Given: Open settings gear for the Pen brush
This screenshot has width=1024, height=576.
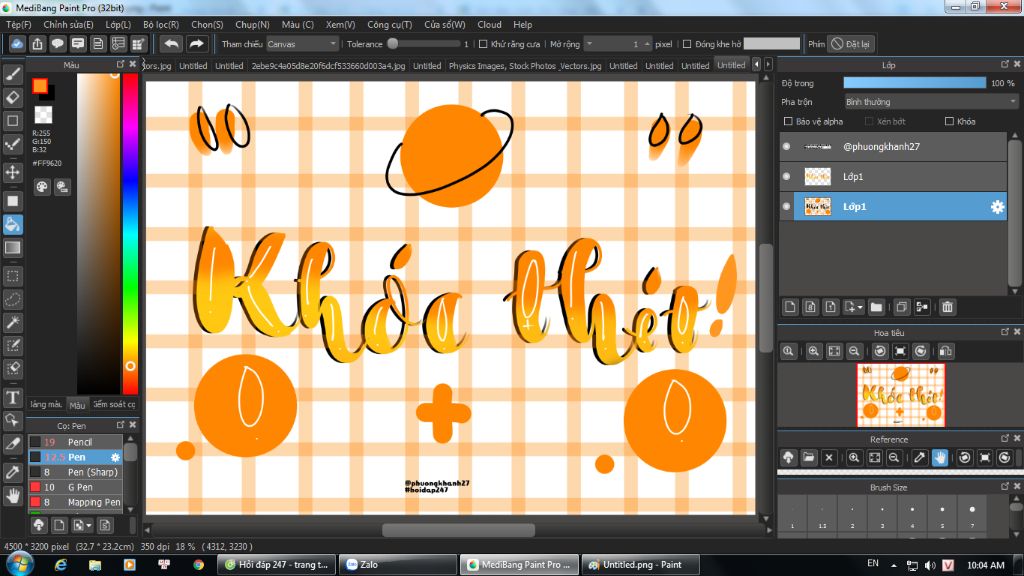Looking at the screenshot, I should pyautogui.click(x=116, y=457).
